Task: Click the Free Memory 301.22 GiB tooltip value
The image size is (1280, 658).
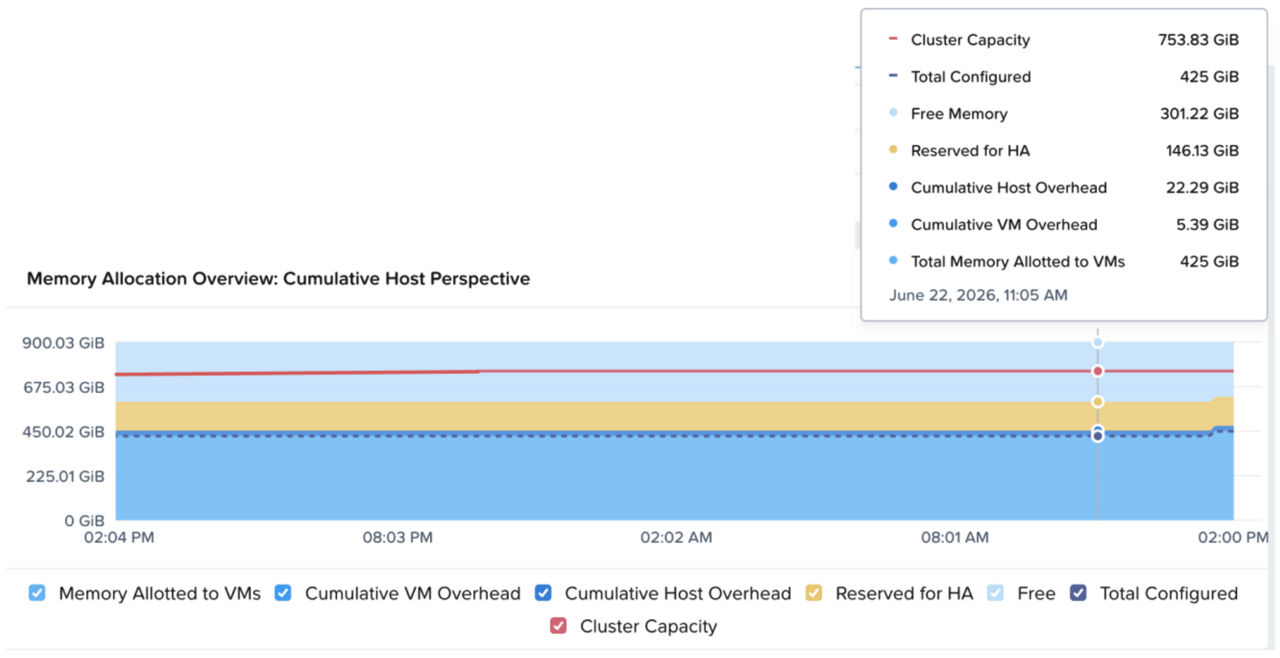Action: 1199,114
